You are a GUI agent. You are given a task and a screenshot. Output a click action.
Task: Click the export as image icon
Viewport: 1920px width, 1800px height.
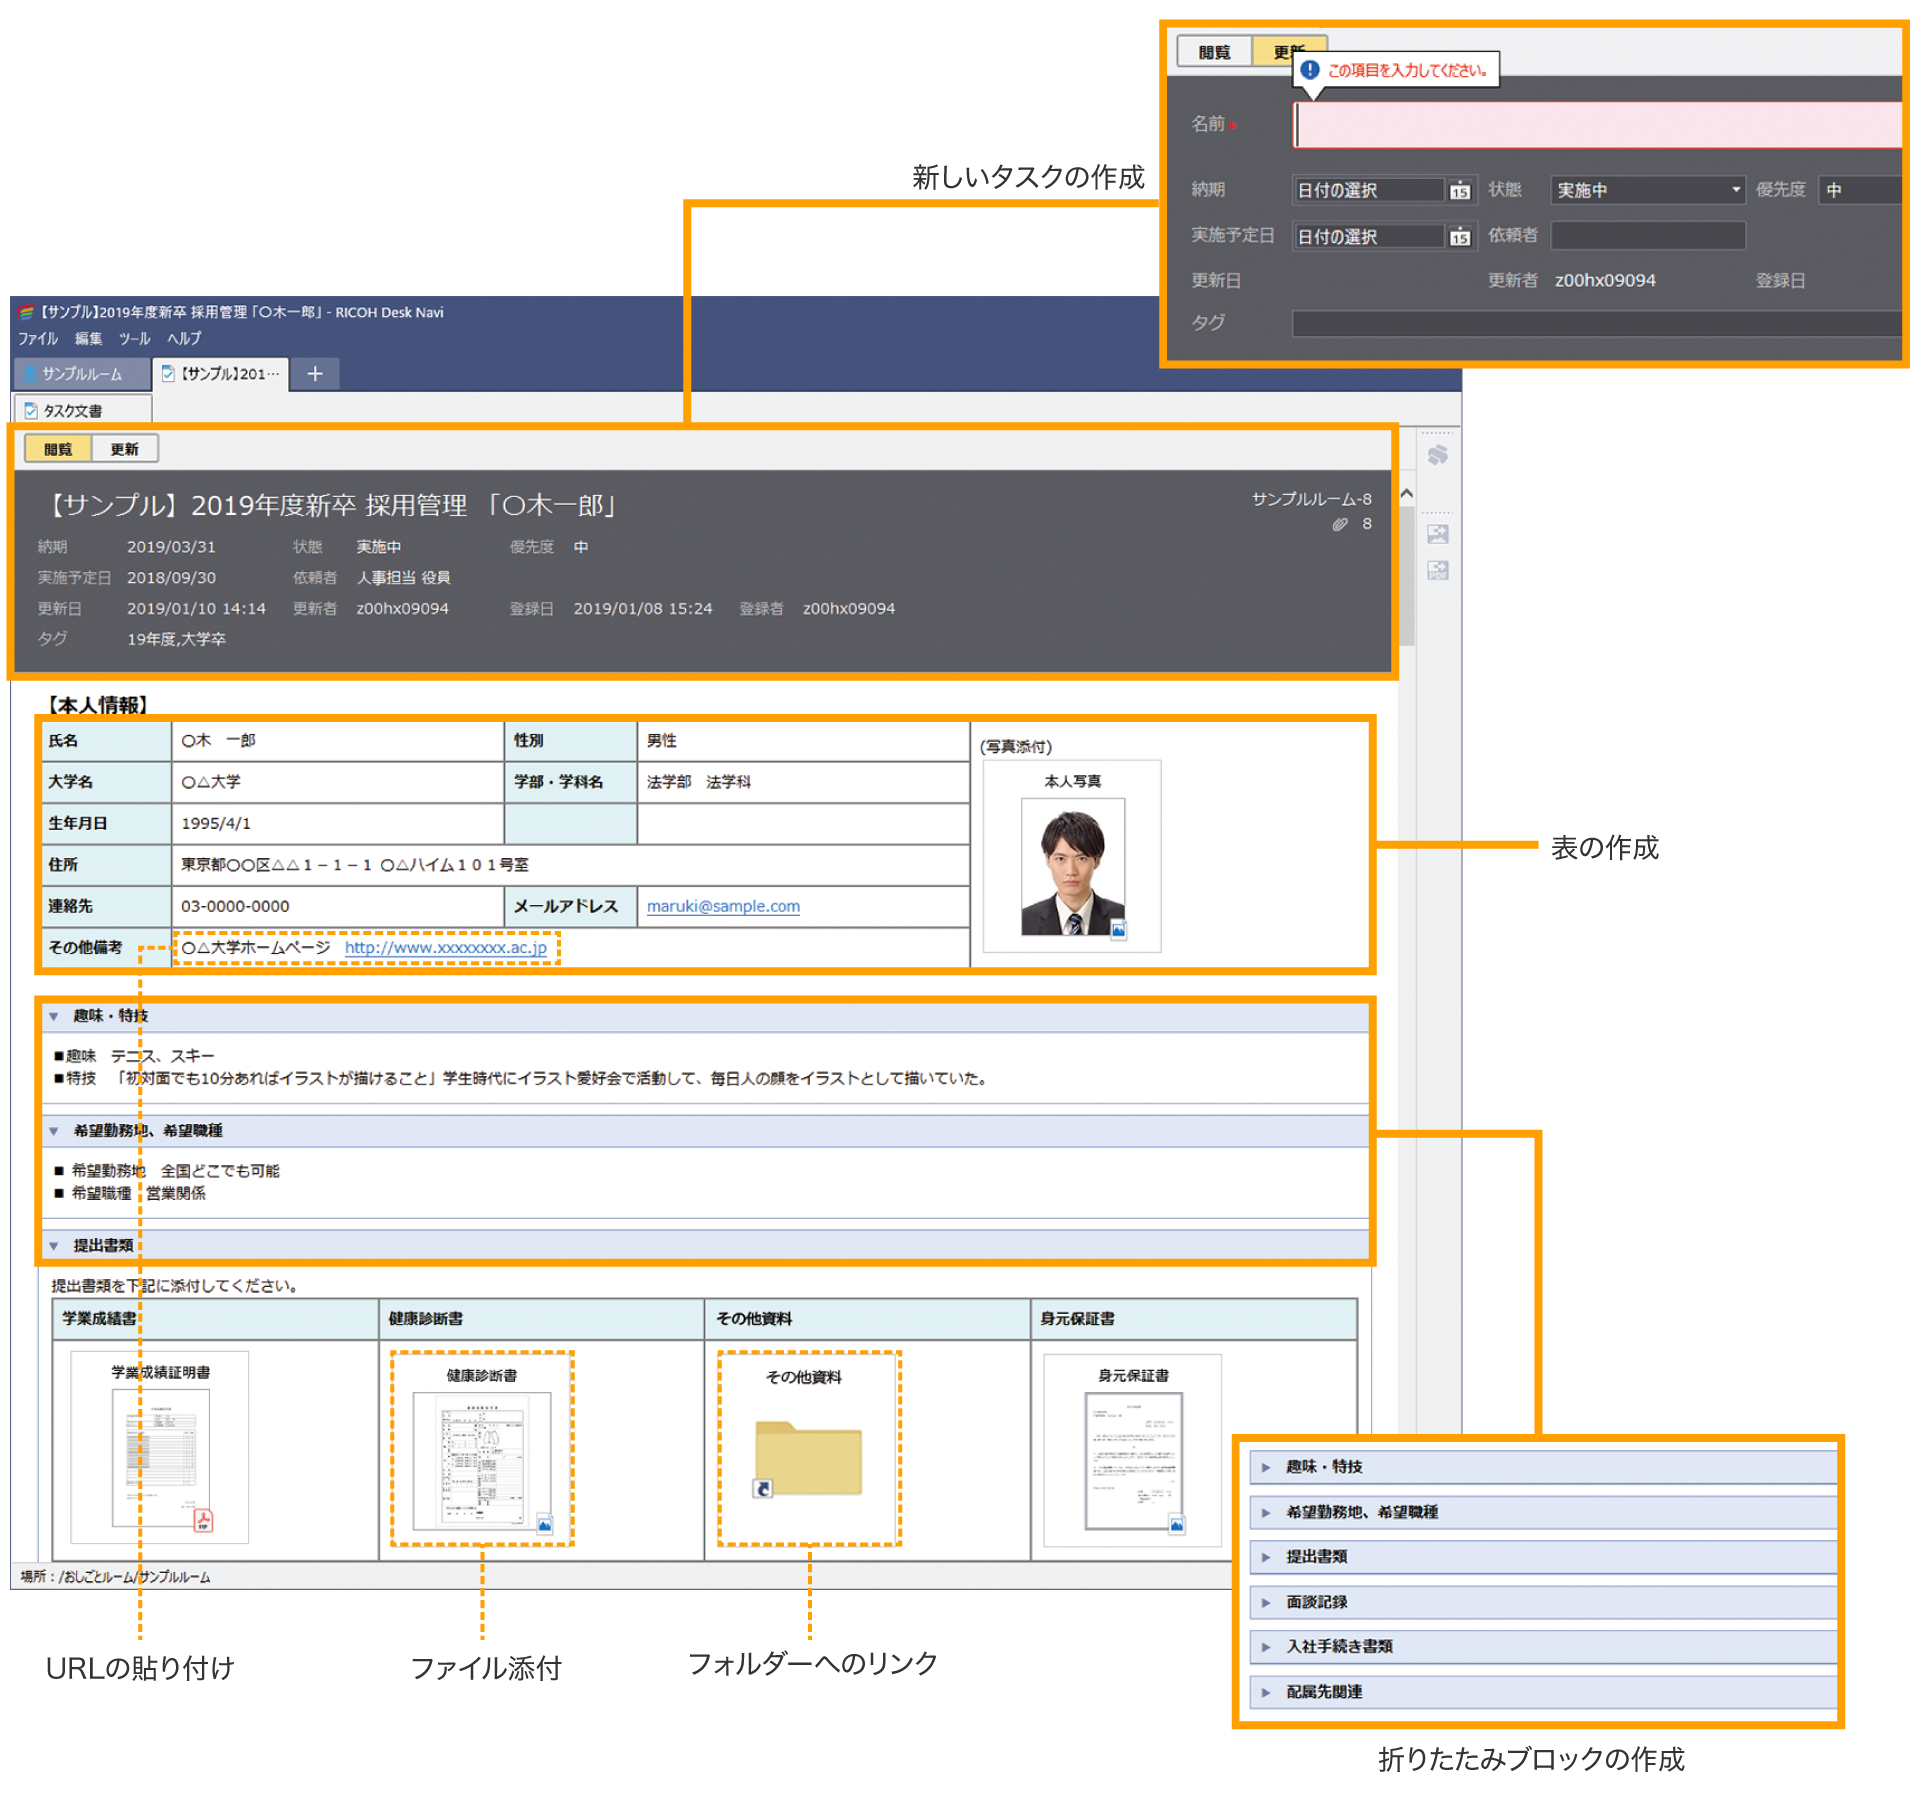pyautogui.click(x=1437, y=534)
